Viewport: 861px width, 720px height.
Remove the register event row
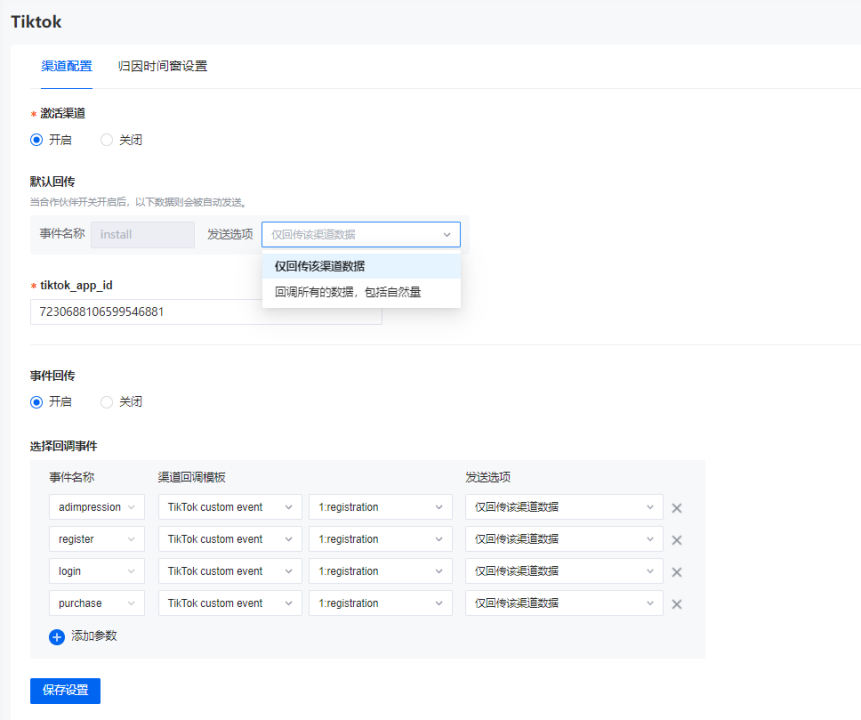(676, 540)
